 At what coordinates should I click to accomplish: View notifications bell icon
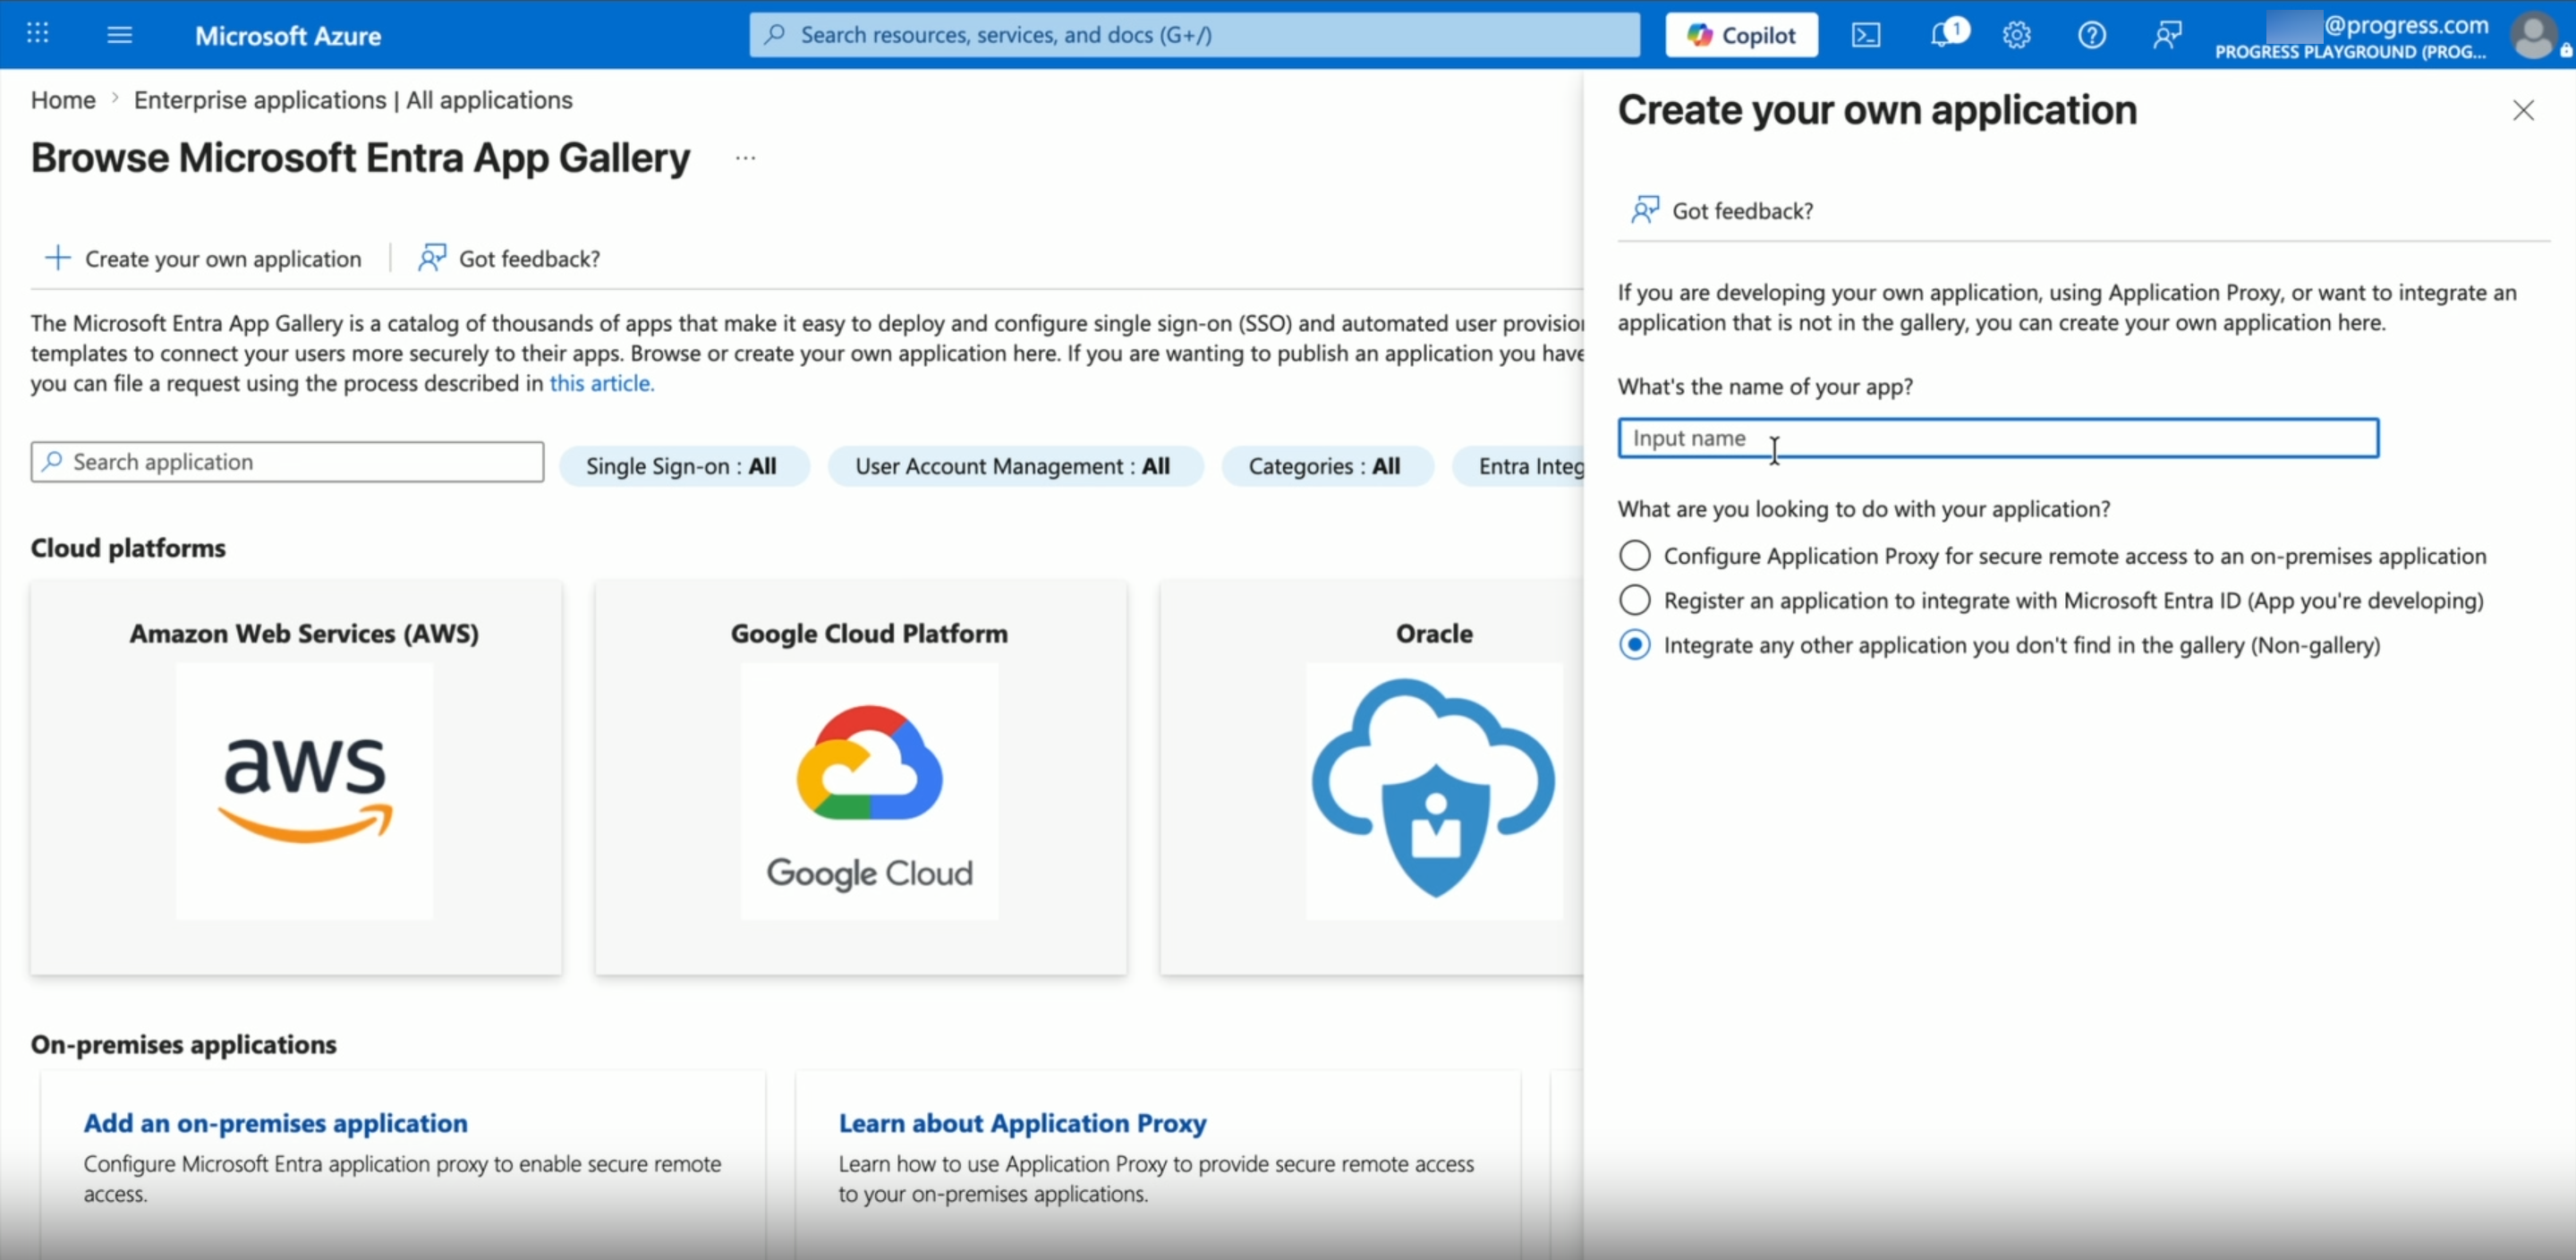[1943, 35]
